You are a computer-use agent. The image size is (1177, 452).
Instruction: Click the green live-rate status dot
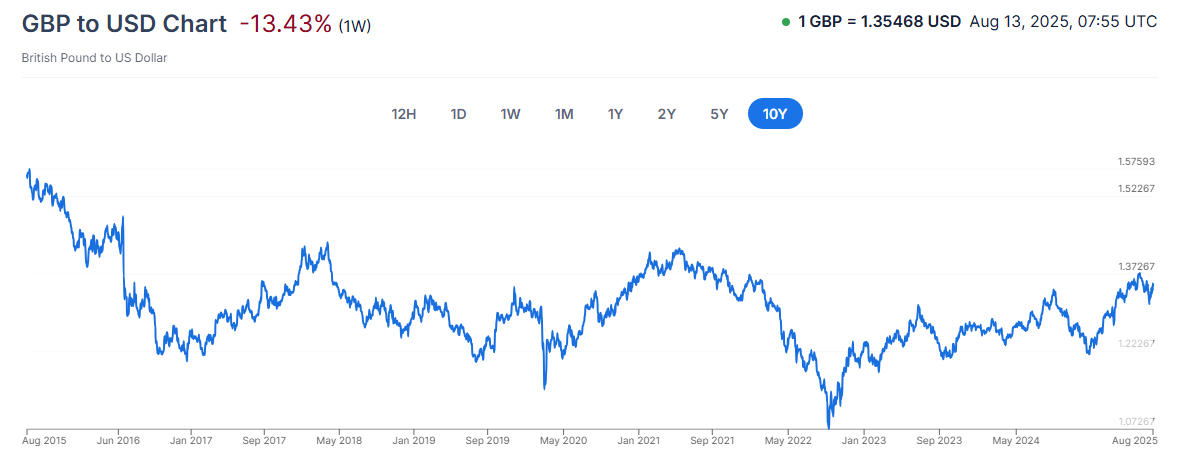(786, 22)
